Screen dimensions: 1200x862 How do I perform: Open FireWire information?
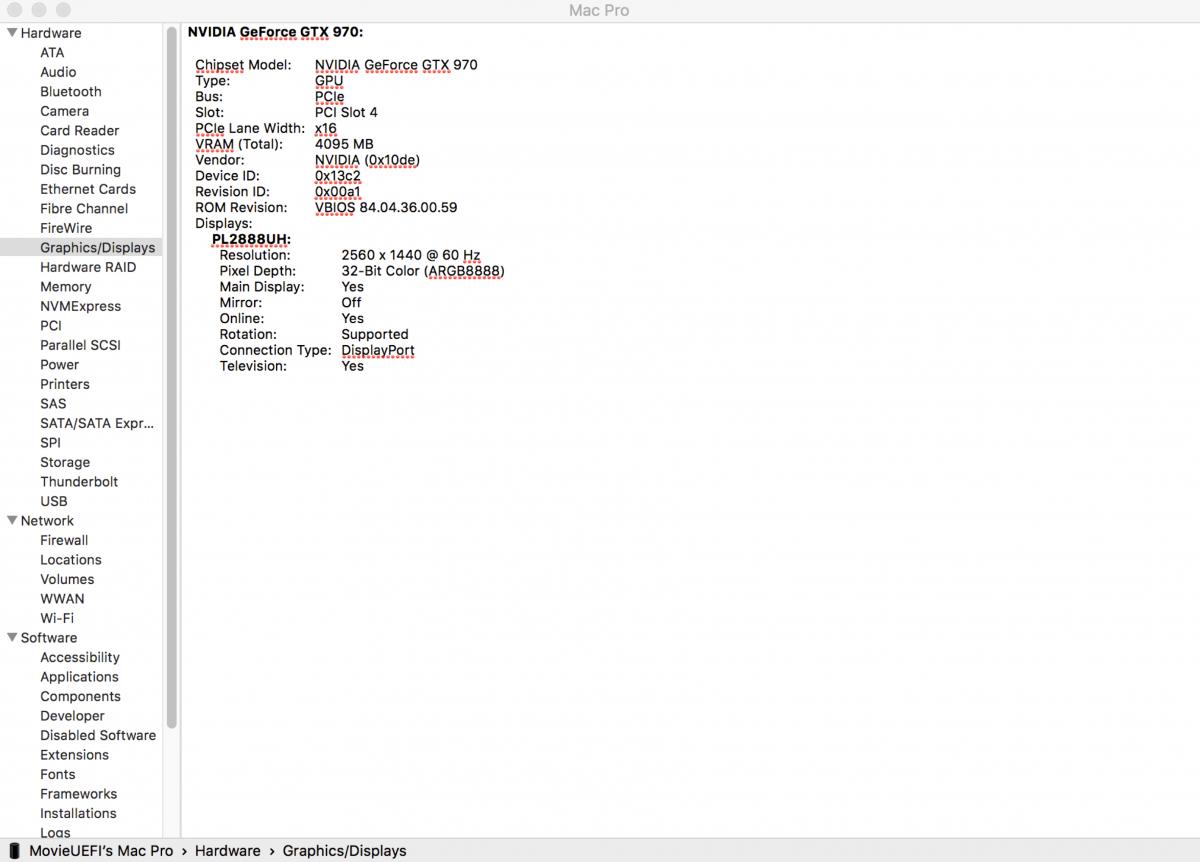[66, 228]
